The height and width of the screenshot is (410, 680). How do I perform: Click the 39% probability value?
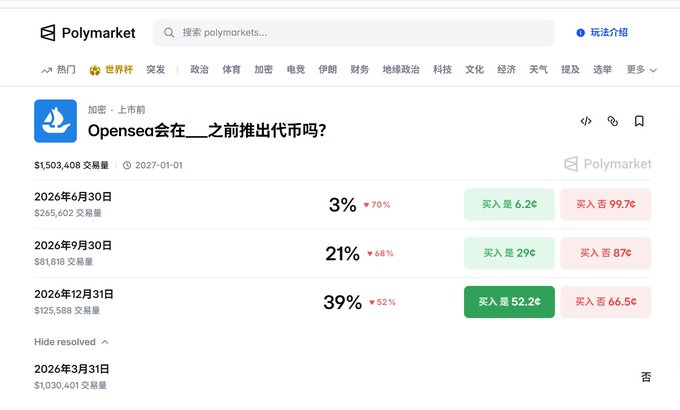pos(343,302)
